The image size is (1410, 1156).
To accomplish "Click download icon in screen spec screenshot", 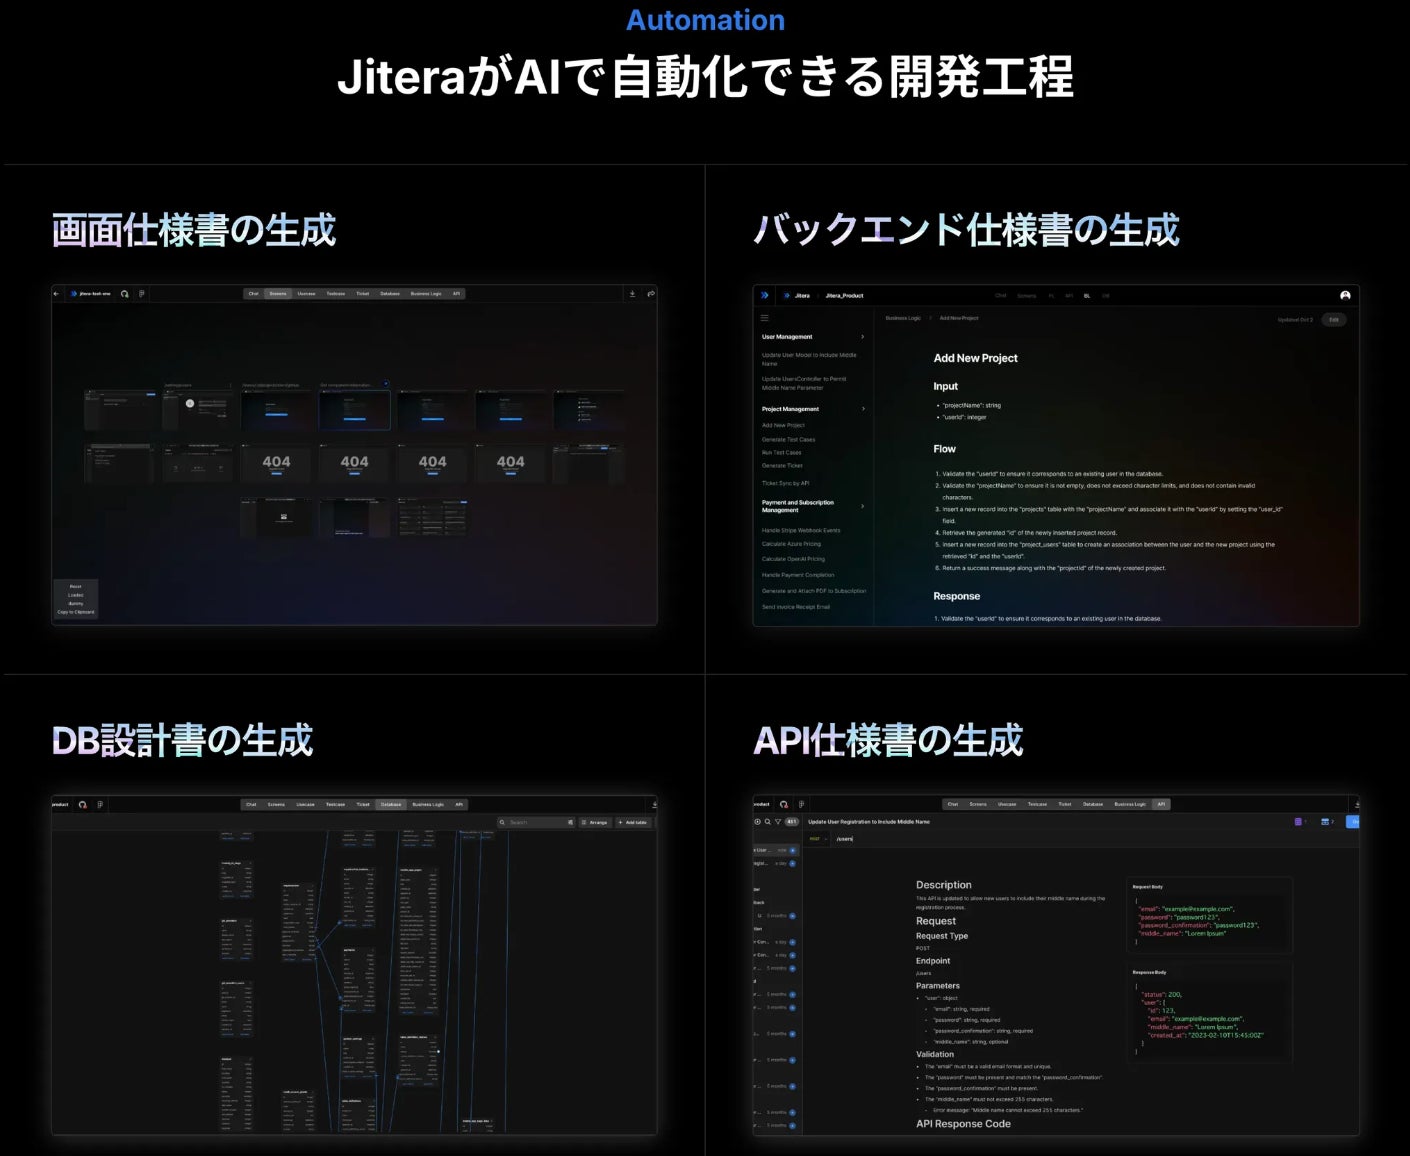I will pos(632,294).
